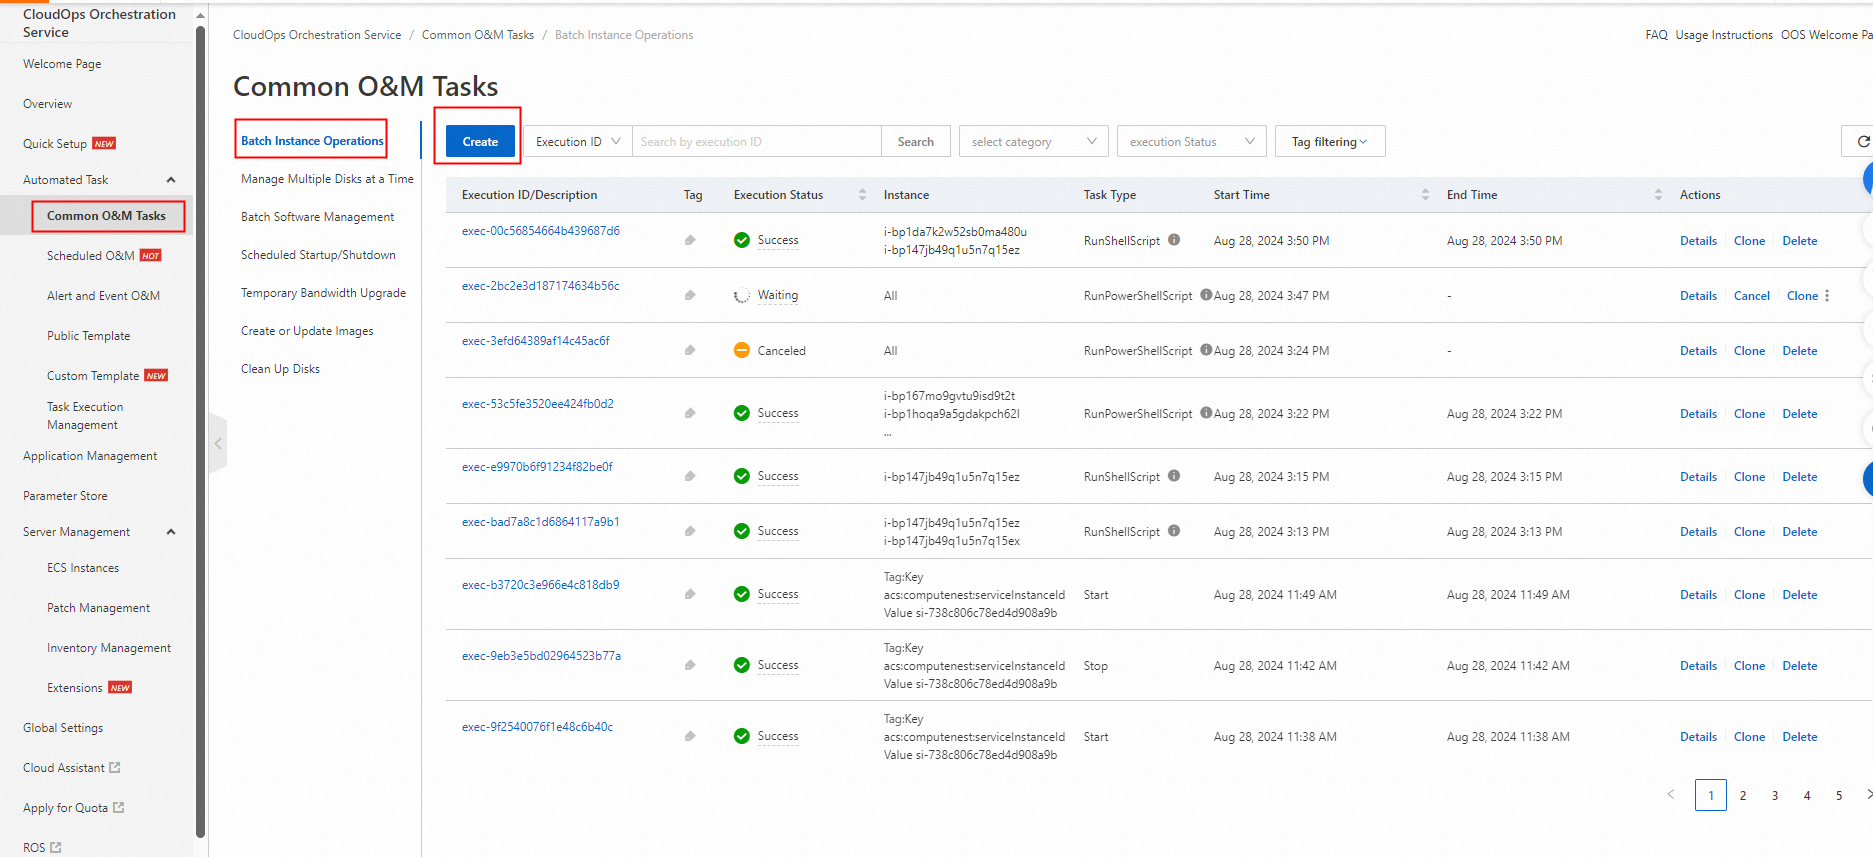Viewport: 1873px width, 857px height.
Task: Click info icon beside RunShellScript at 3:15 PM
Action: tap(1174, 476)
